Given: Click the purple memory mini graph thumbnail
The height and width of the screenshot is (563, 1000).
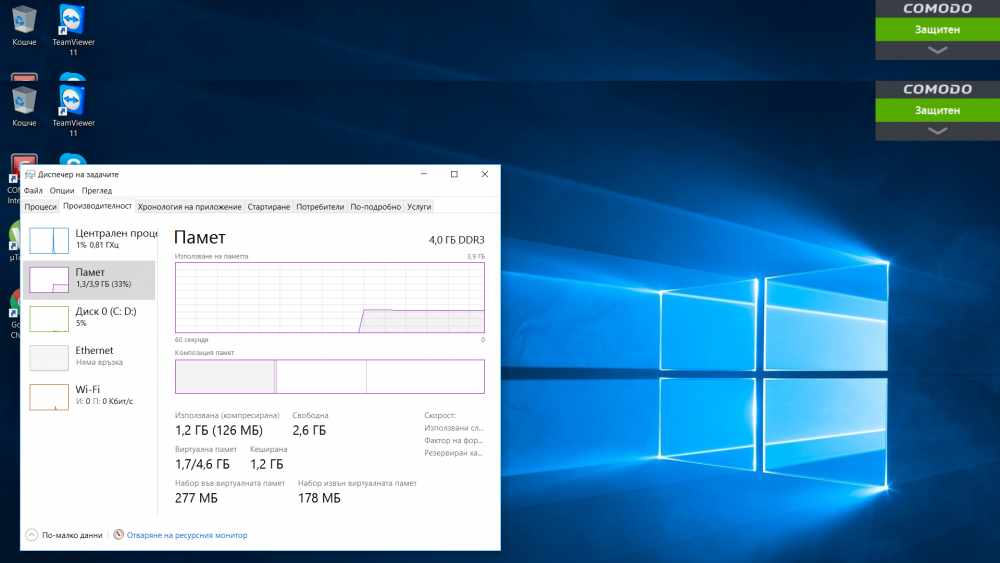Looking at the screenshot, I should coord(49,280).
